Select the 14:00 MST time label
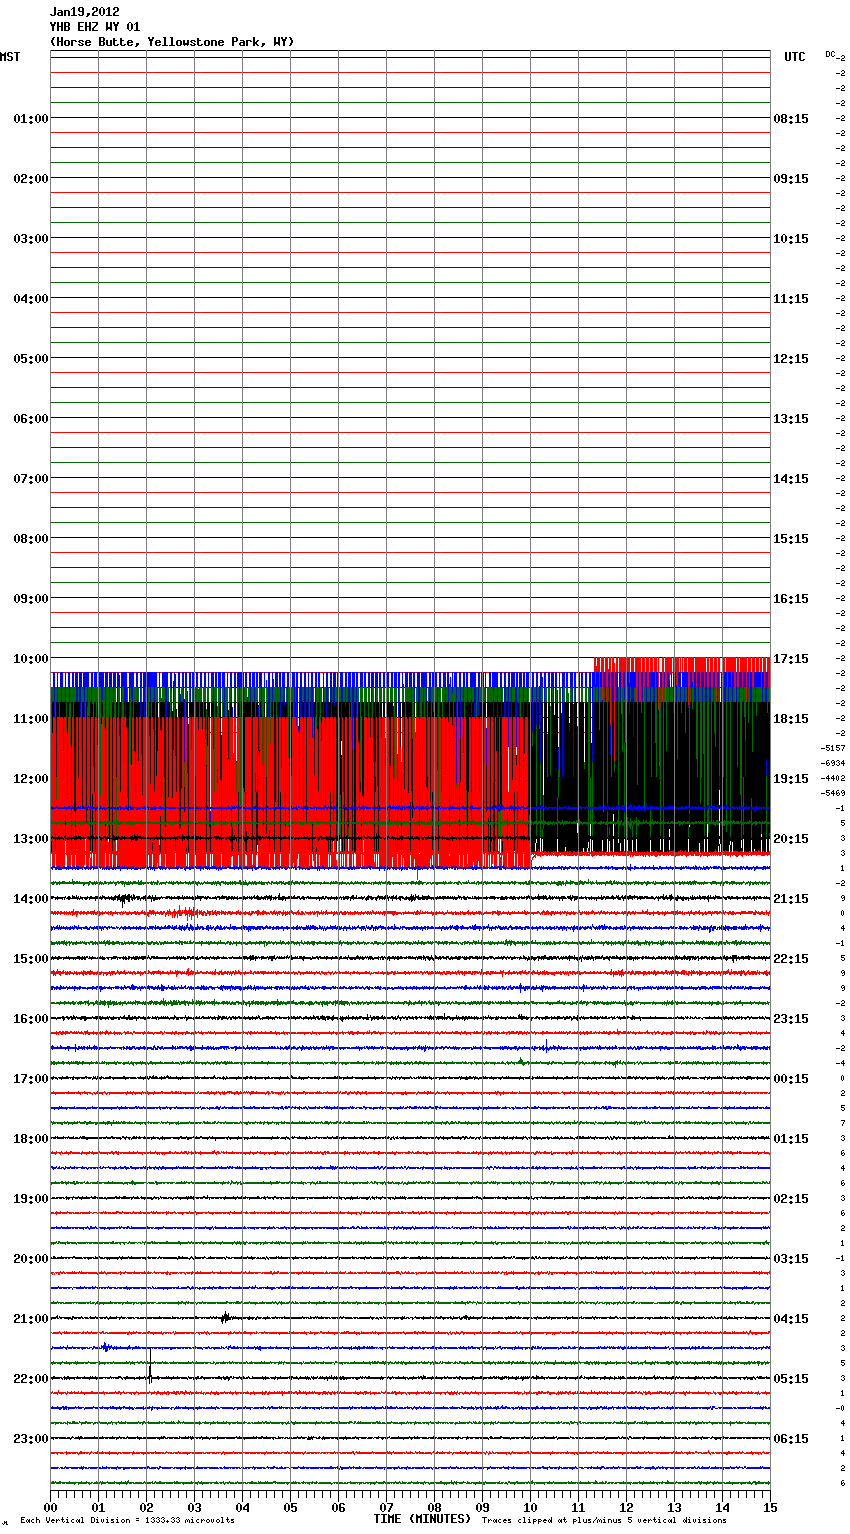 (30, 899)
